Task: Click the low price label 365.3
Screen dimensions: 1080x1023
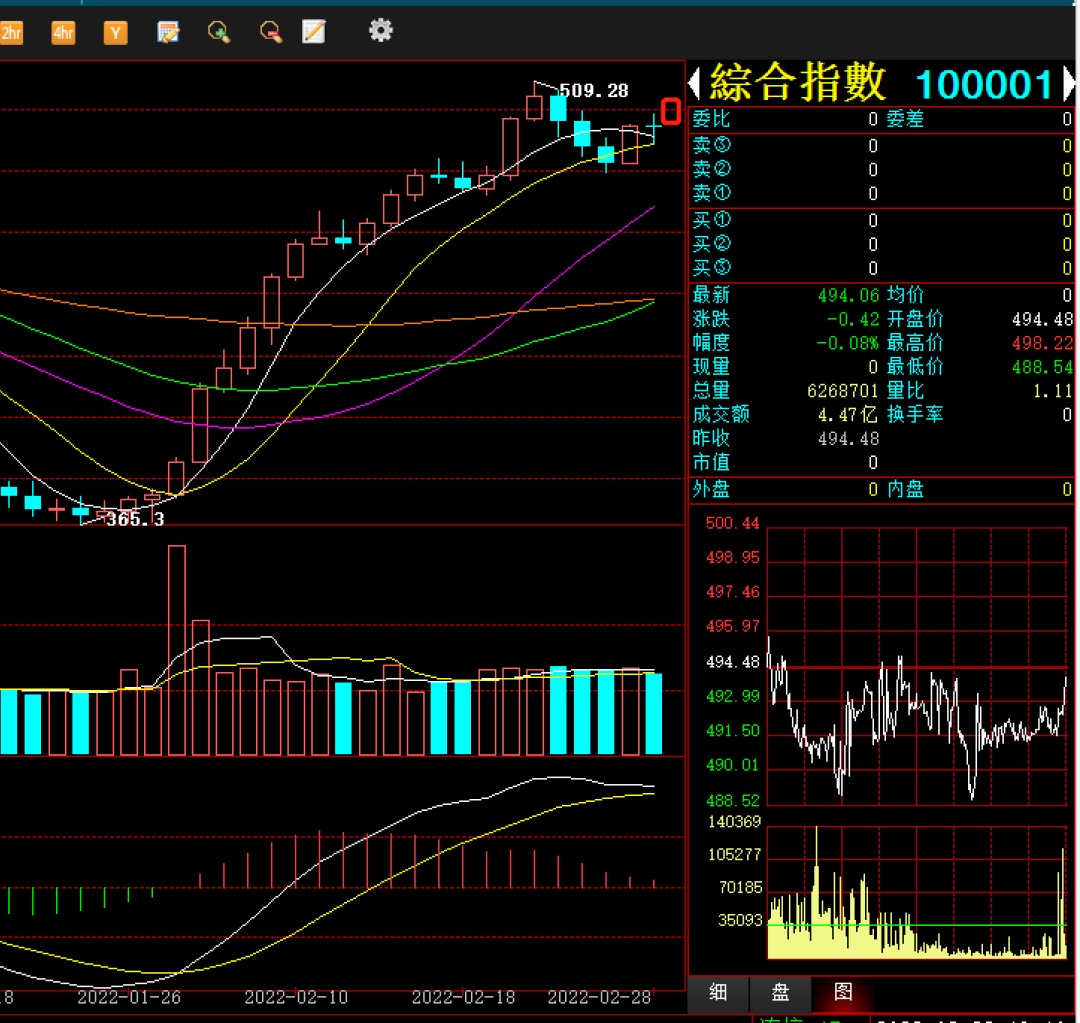Action: pyautogui.click(x=135, y=519)
